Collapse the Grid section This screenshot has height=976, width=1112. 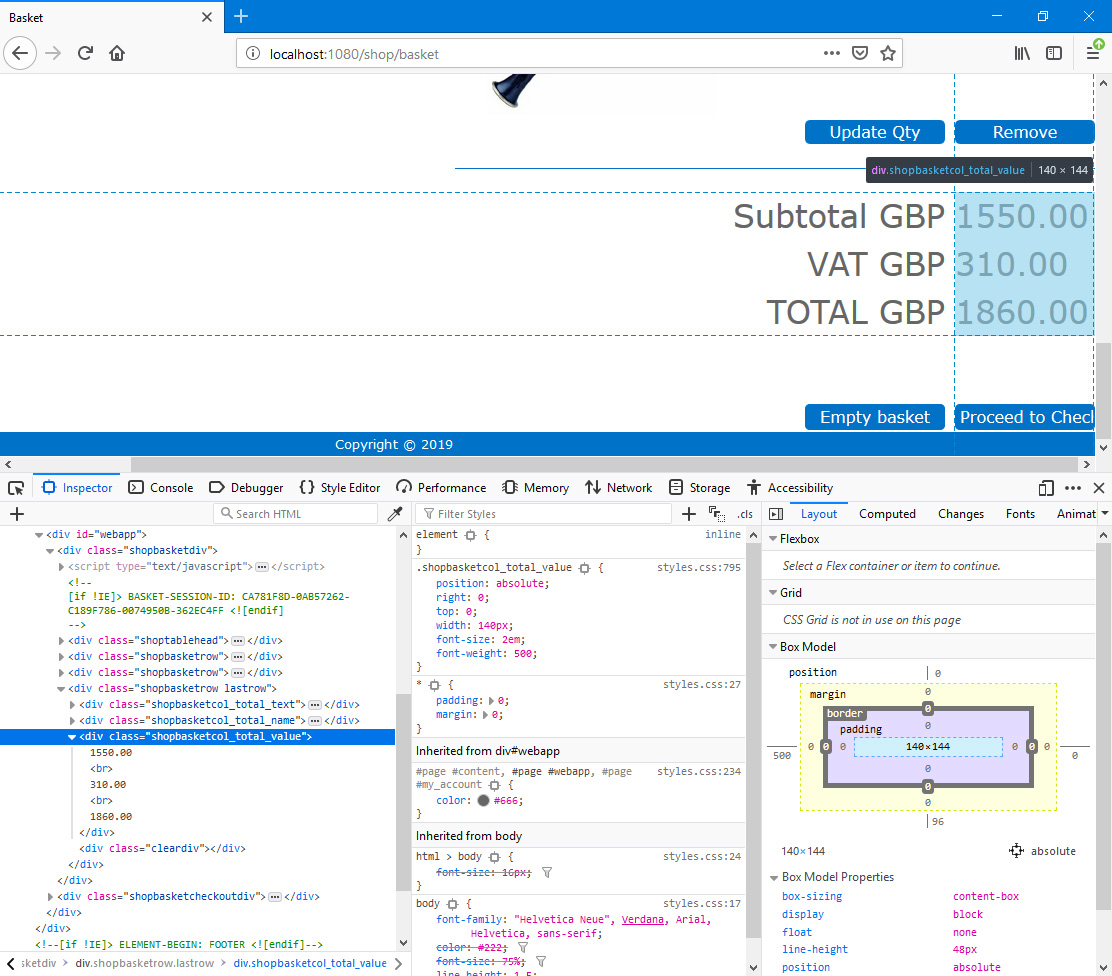click(773, 593)
